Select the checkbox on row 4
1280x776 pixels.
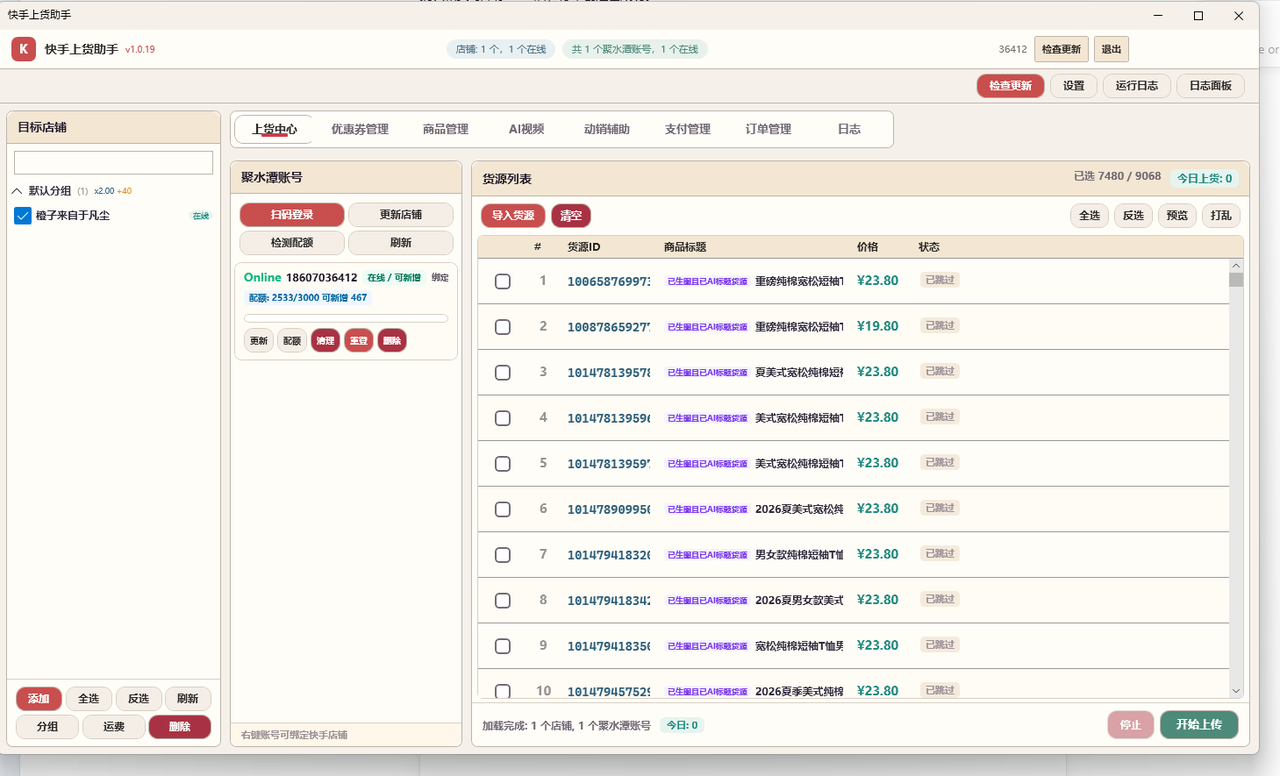pos(503,418)
